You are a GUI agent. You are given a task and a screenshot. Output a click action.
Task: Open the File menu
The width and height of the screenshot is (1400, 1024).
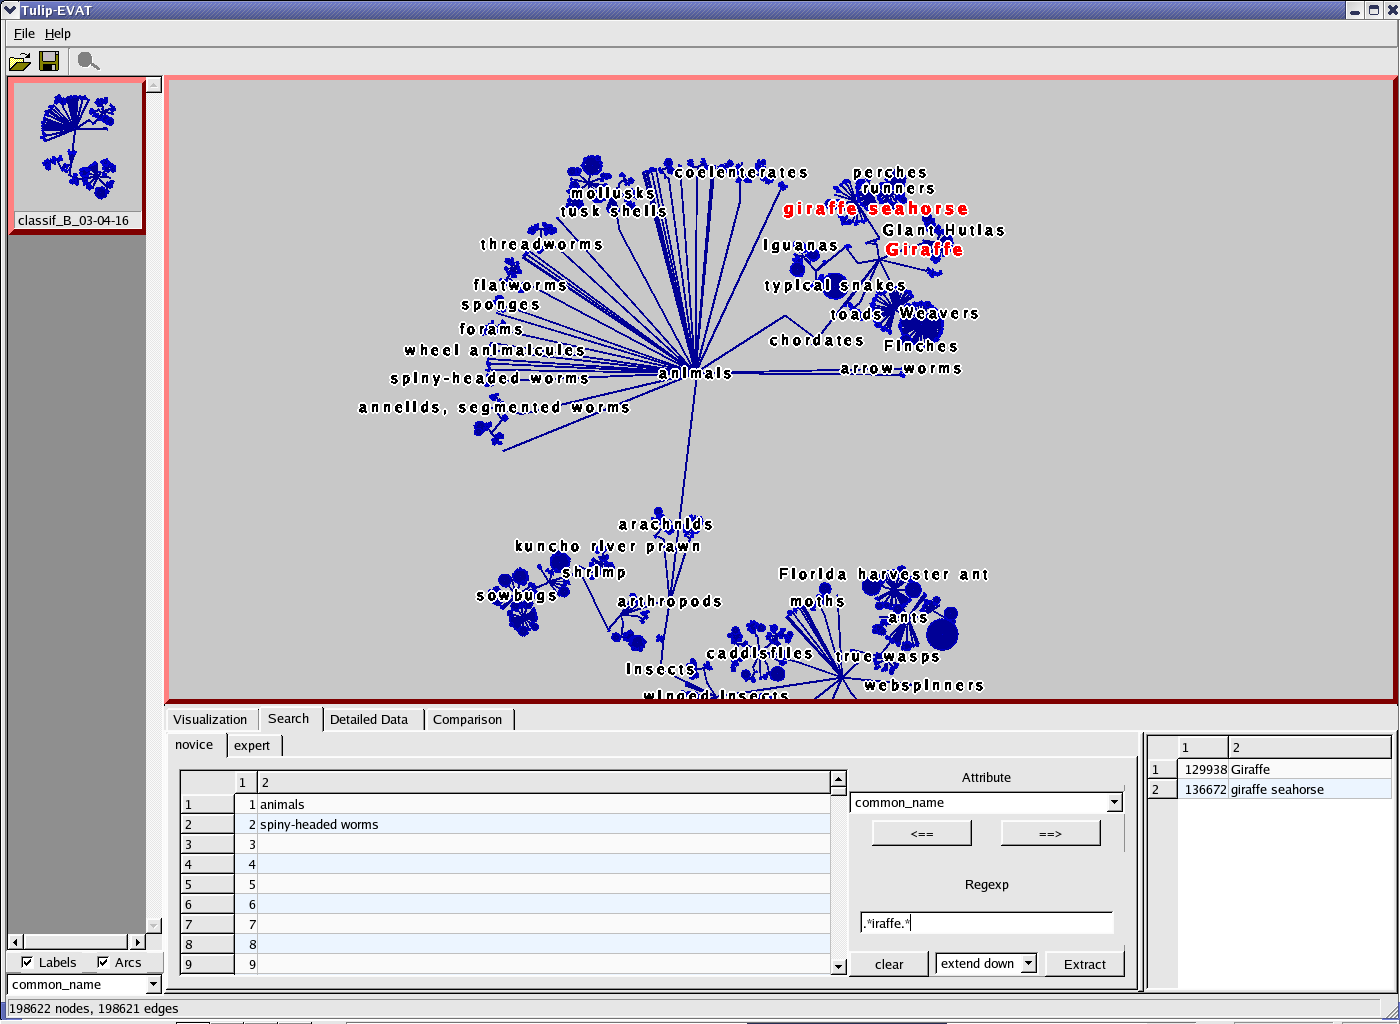(24, 34)
